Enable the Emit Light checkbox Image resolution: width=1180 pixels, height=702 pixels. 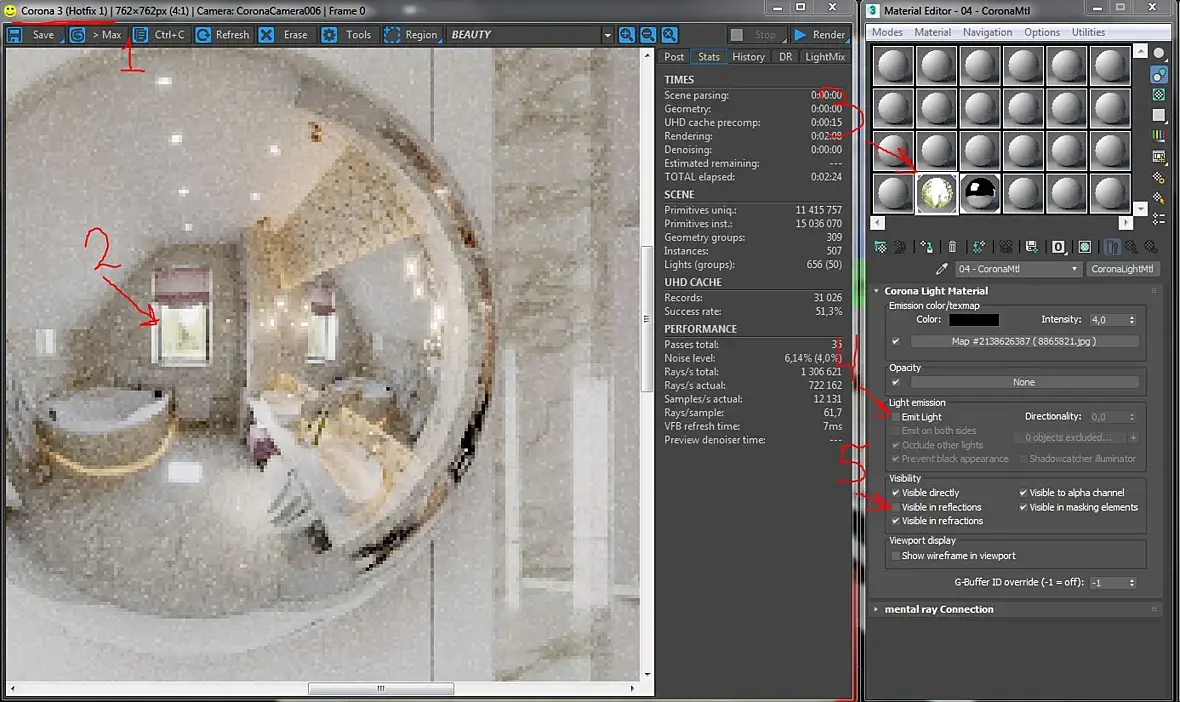(895, 417)
